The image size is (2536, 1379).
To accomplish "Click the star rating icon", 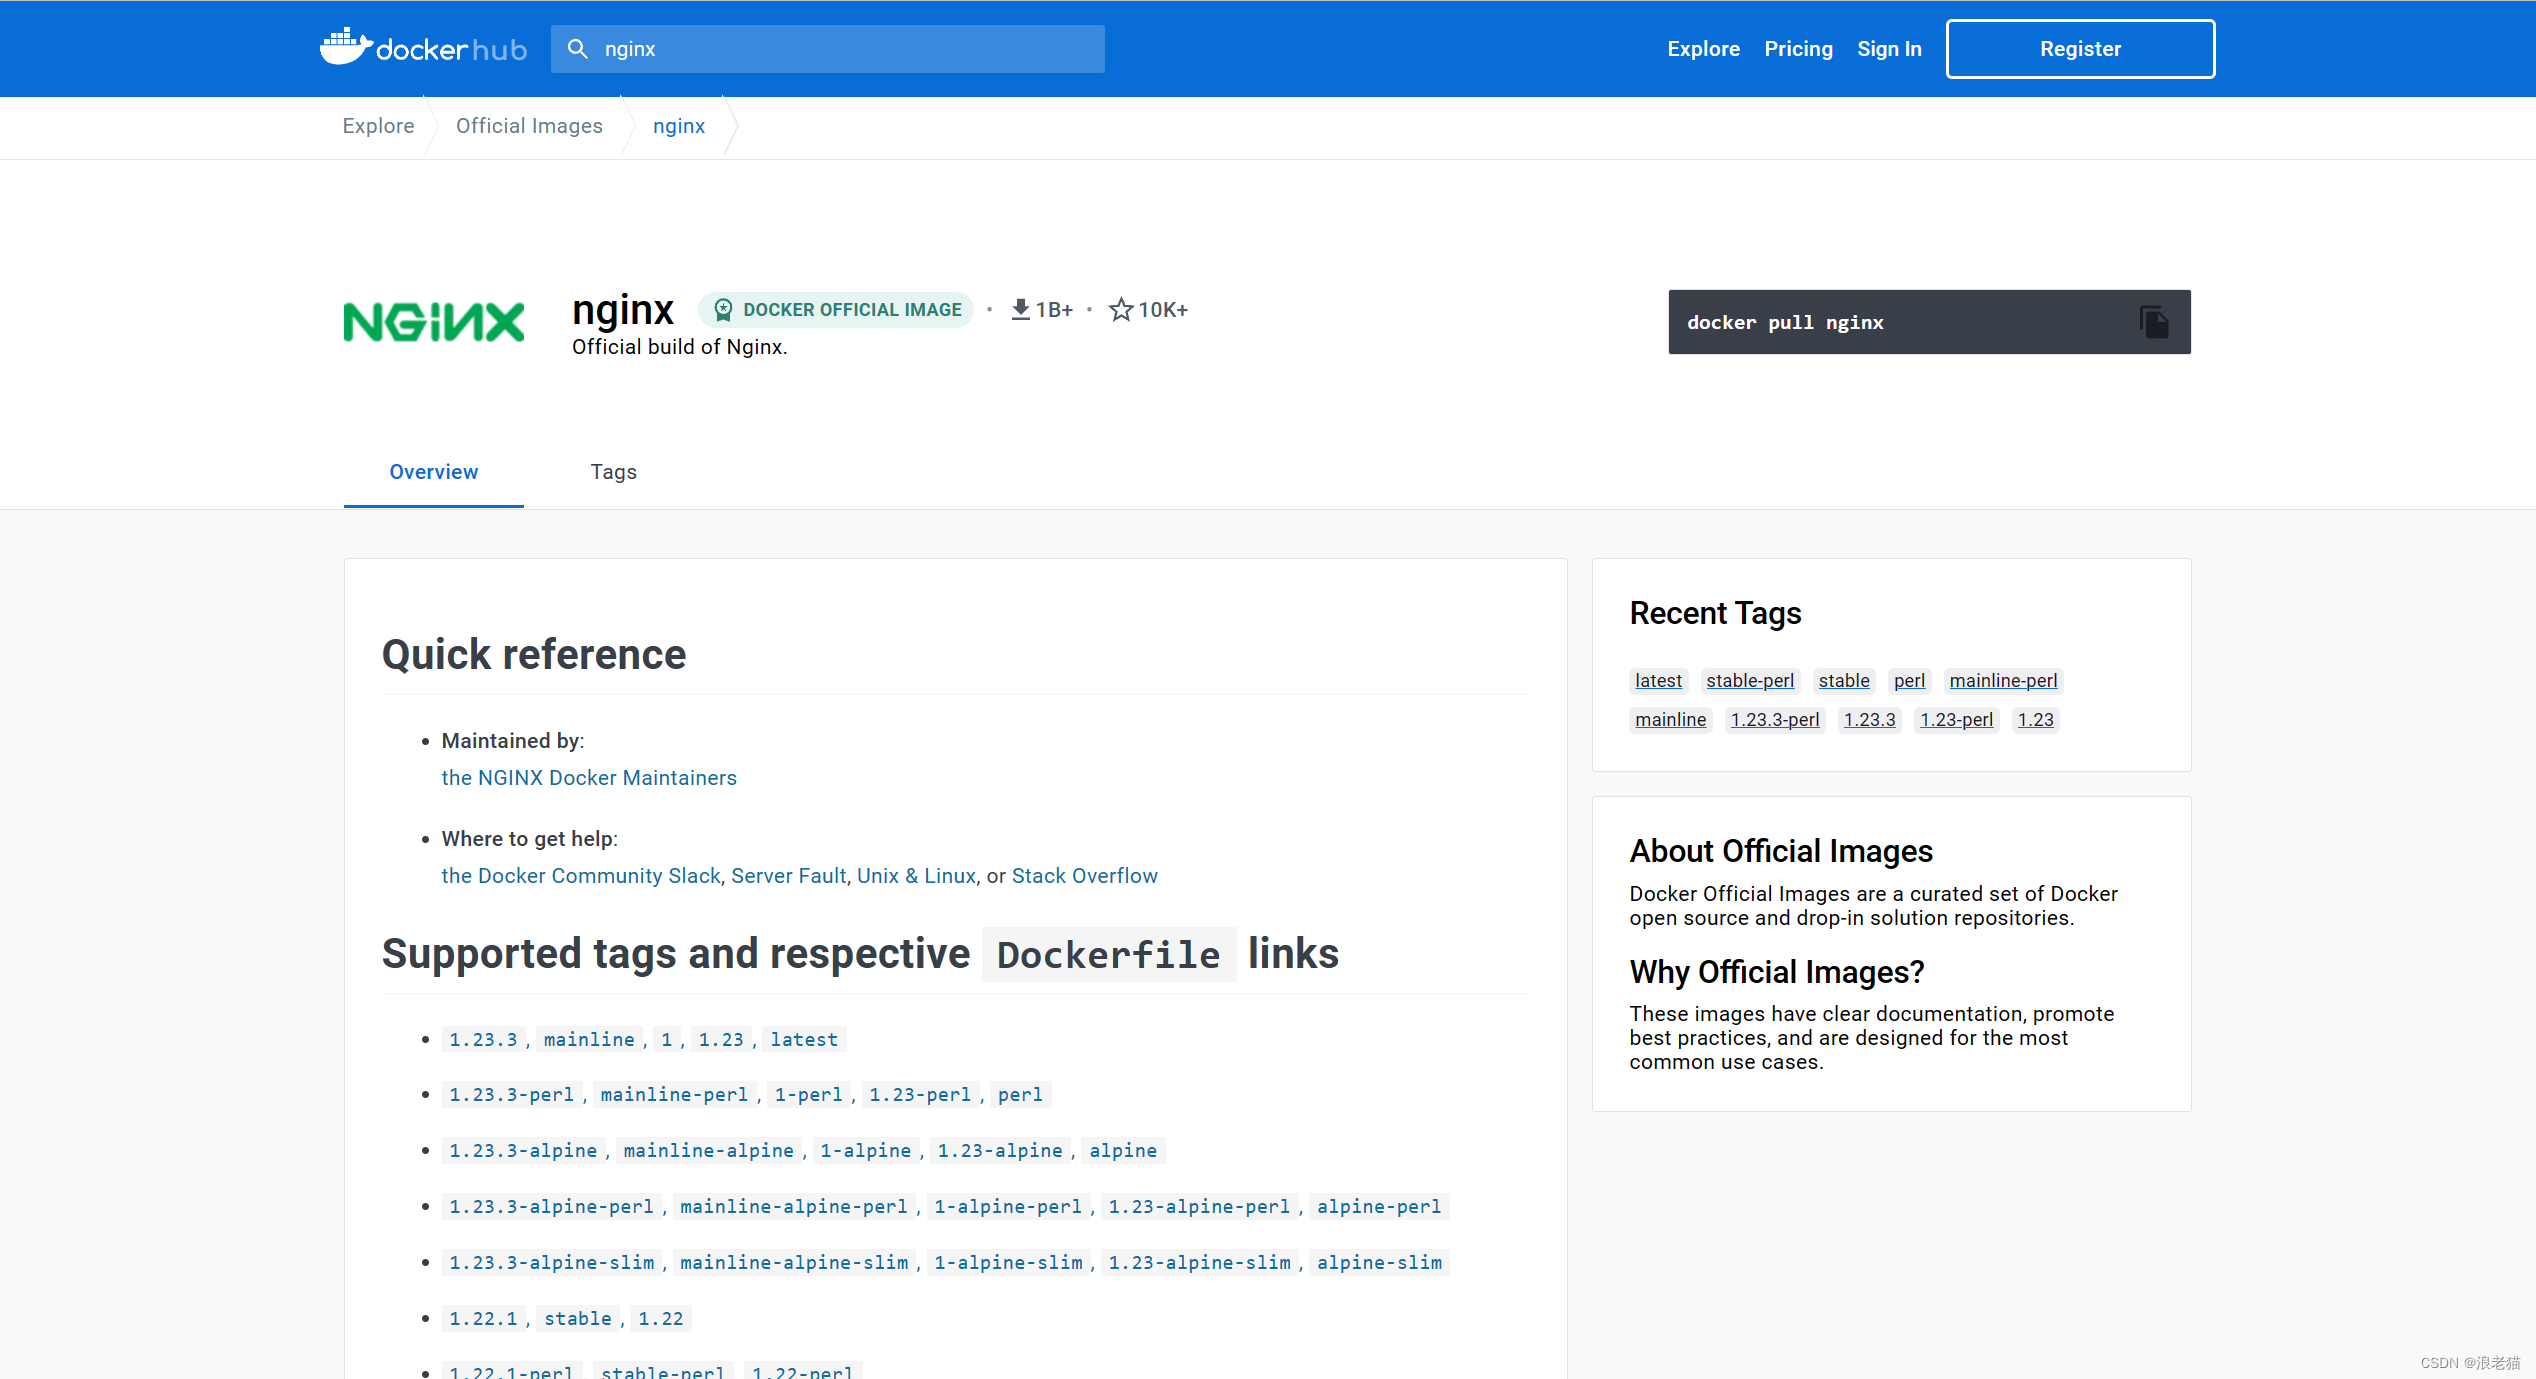I will pos(1120,310).
